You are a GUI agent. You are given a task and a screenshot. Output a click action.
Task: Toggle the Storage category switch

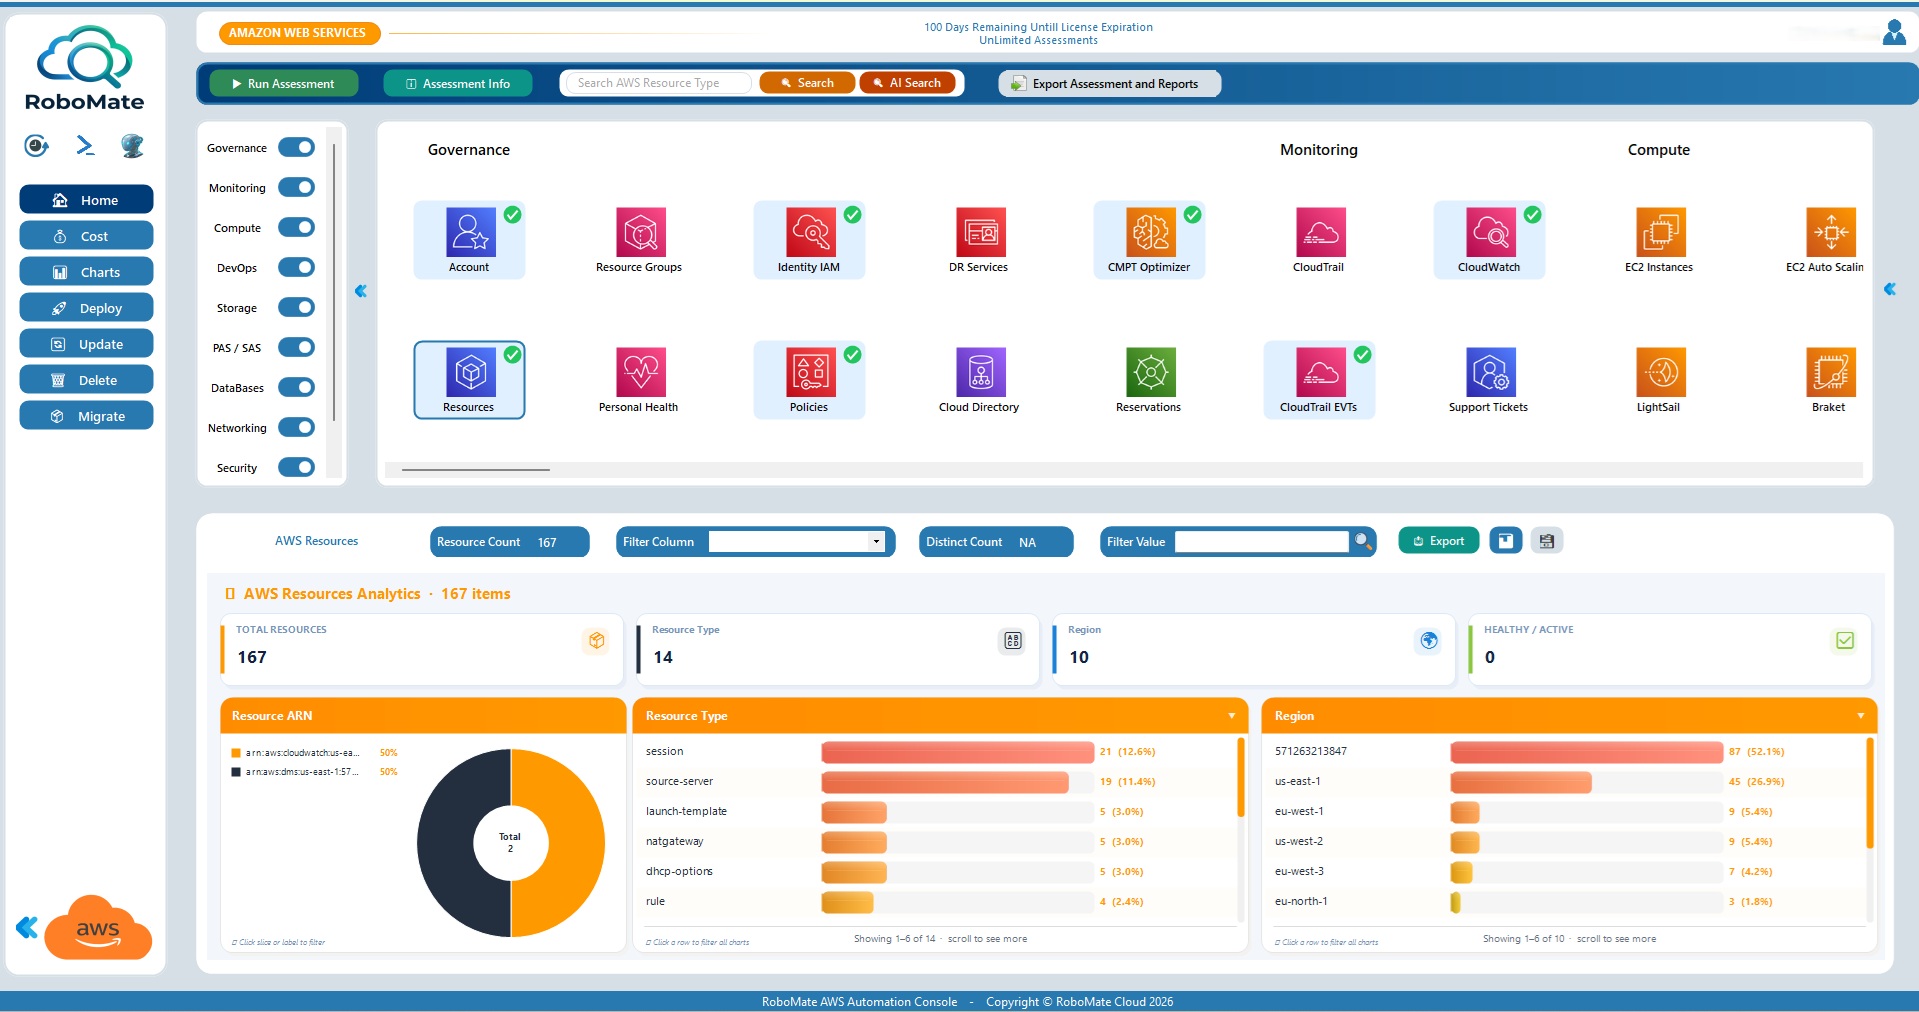click(296, 308)
